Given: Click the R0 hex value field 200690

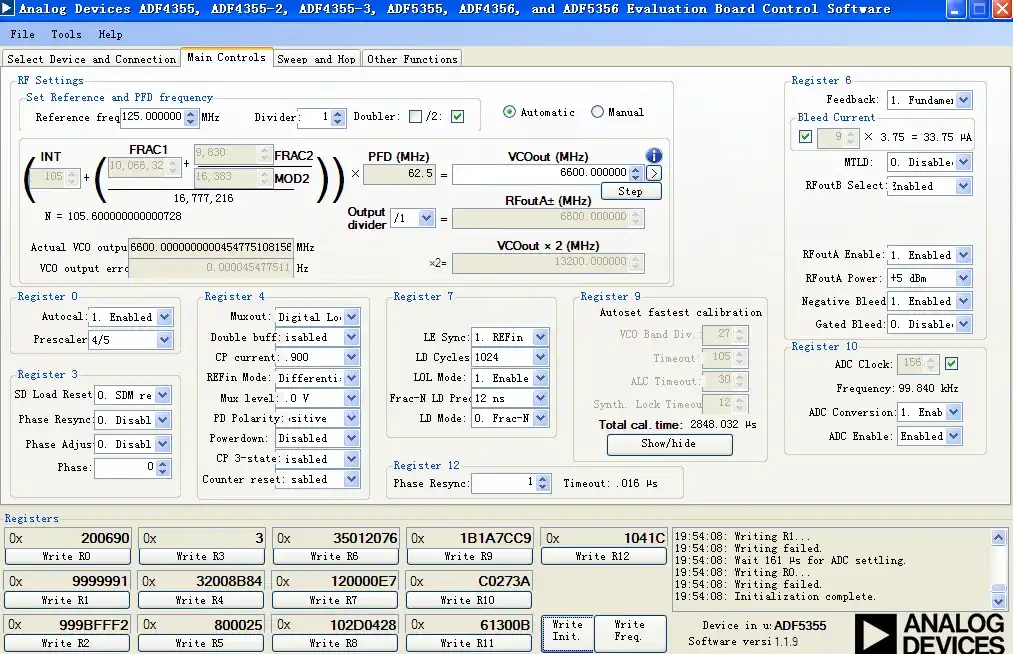Looking at the screenshot, I should tap(67, 538).
